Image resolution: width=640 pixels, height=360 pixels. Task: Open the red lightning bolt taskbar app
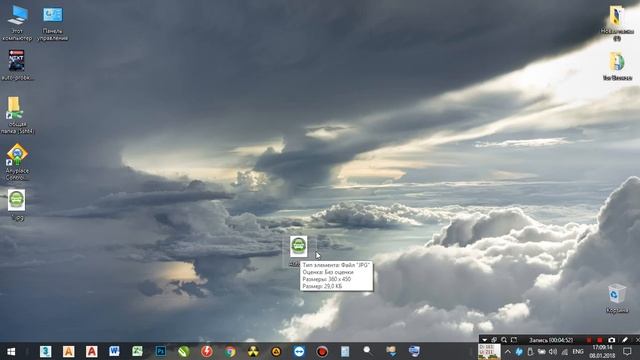[x=207, y=351]
